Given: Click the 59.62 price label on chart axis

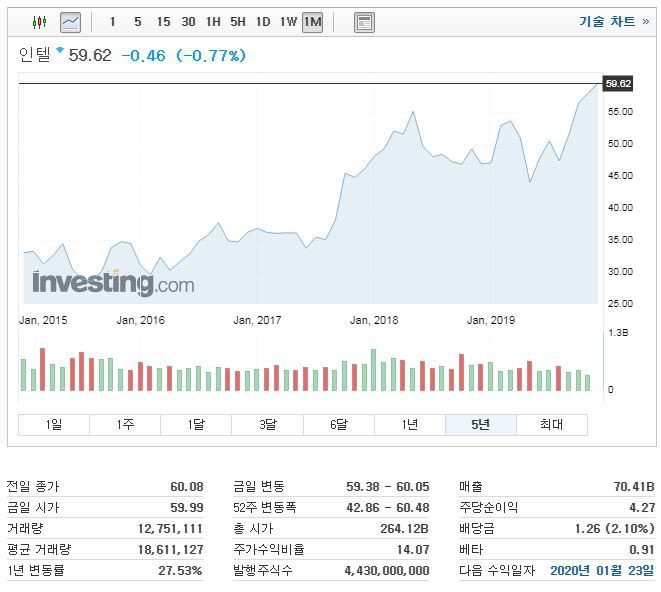Looking at the screenshot, I should click(x=618, y=83).
